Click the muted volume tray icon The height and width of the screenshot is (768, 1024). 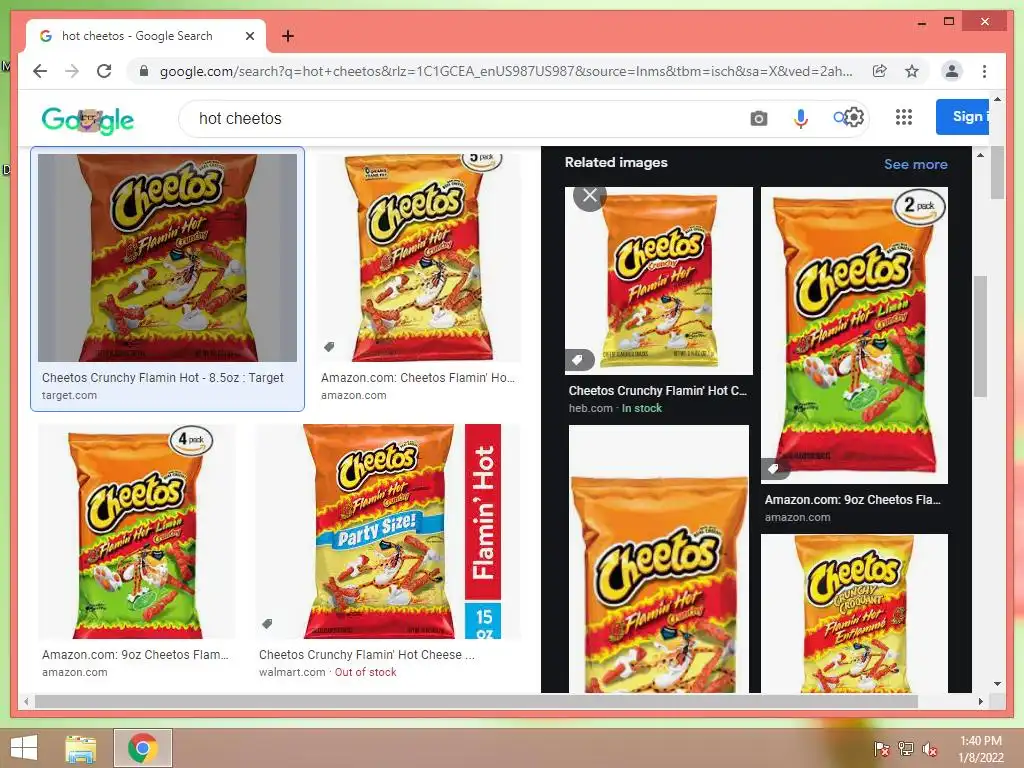930,749
